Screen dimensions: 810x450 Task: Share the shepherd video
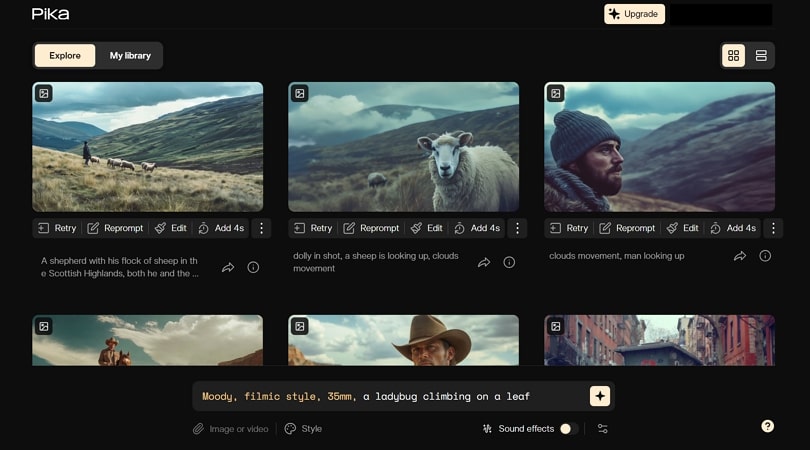pyautogui.click(x=228, y=267)
